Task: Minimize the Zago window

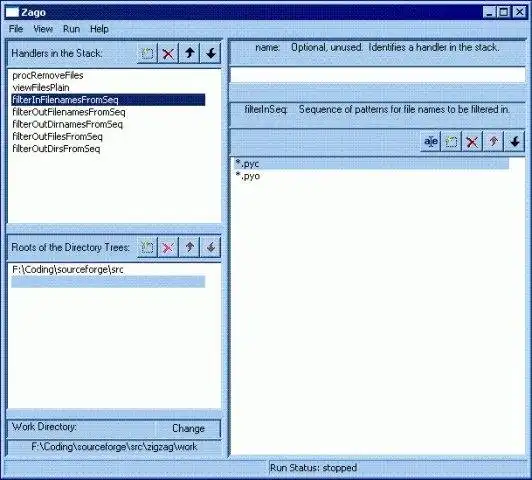Action: (489, 12)
